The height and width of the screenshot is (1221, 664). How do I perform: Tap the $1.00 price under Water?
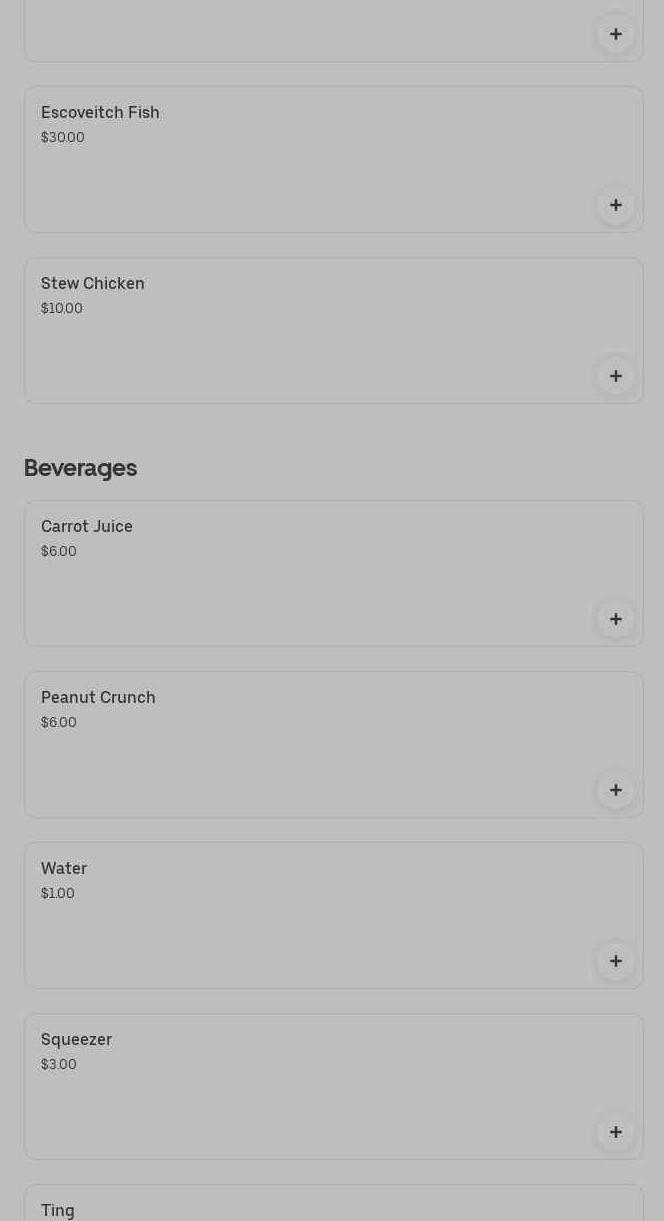point(58,894)
